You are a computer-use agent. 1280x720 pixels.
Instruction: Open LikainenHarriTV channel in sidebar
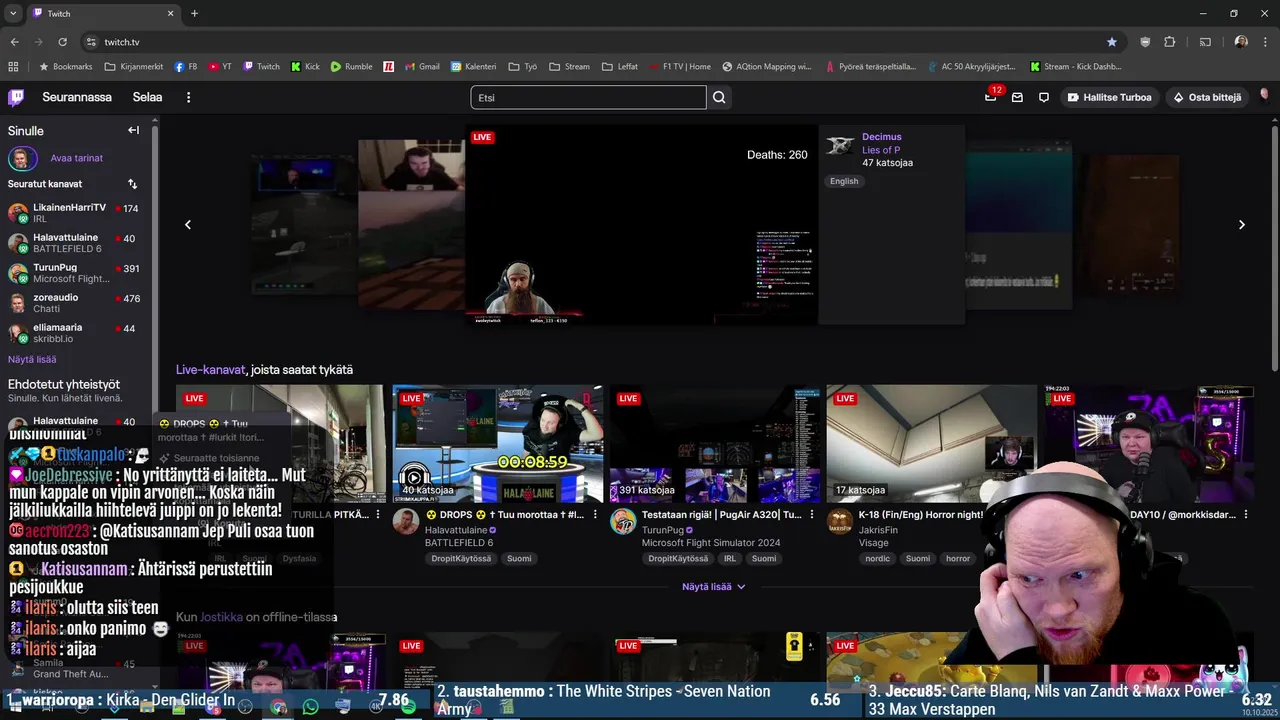pos(74,213)
